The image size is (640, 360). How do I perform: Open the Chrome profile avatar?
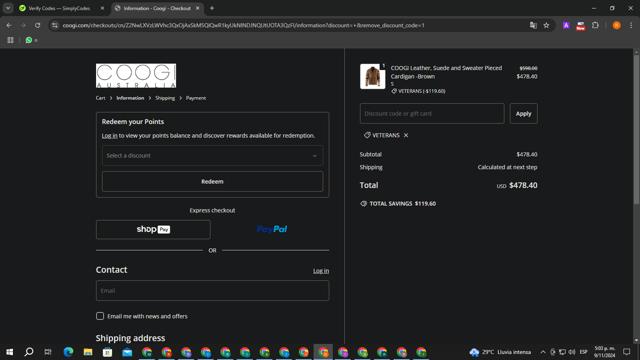(616, 25)
